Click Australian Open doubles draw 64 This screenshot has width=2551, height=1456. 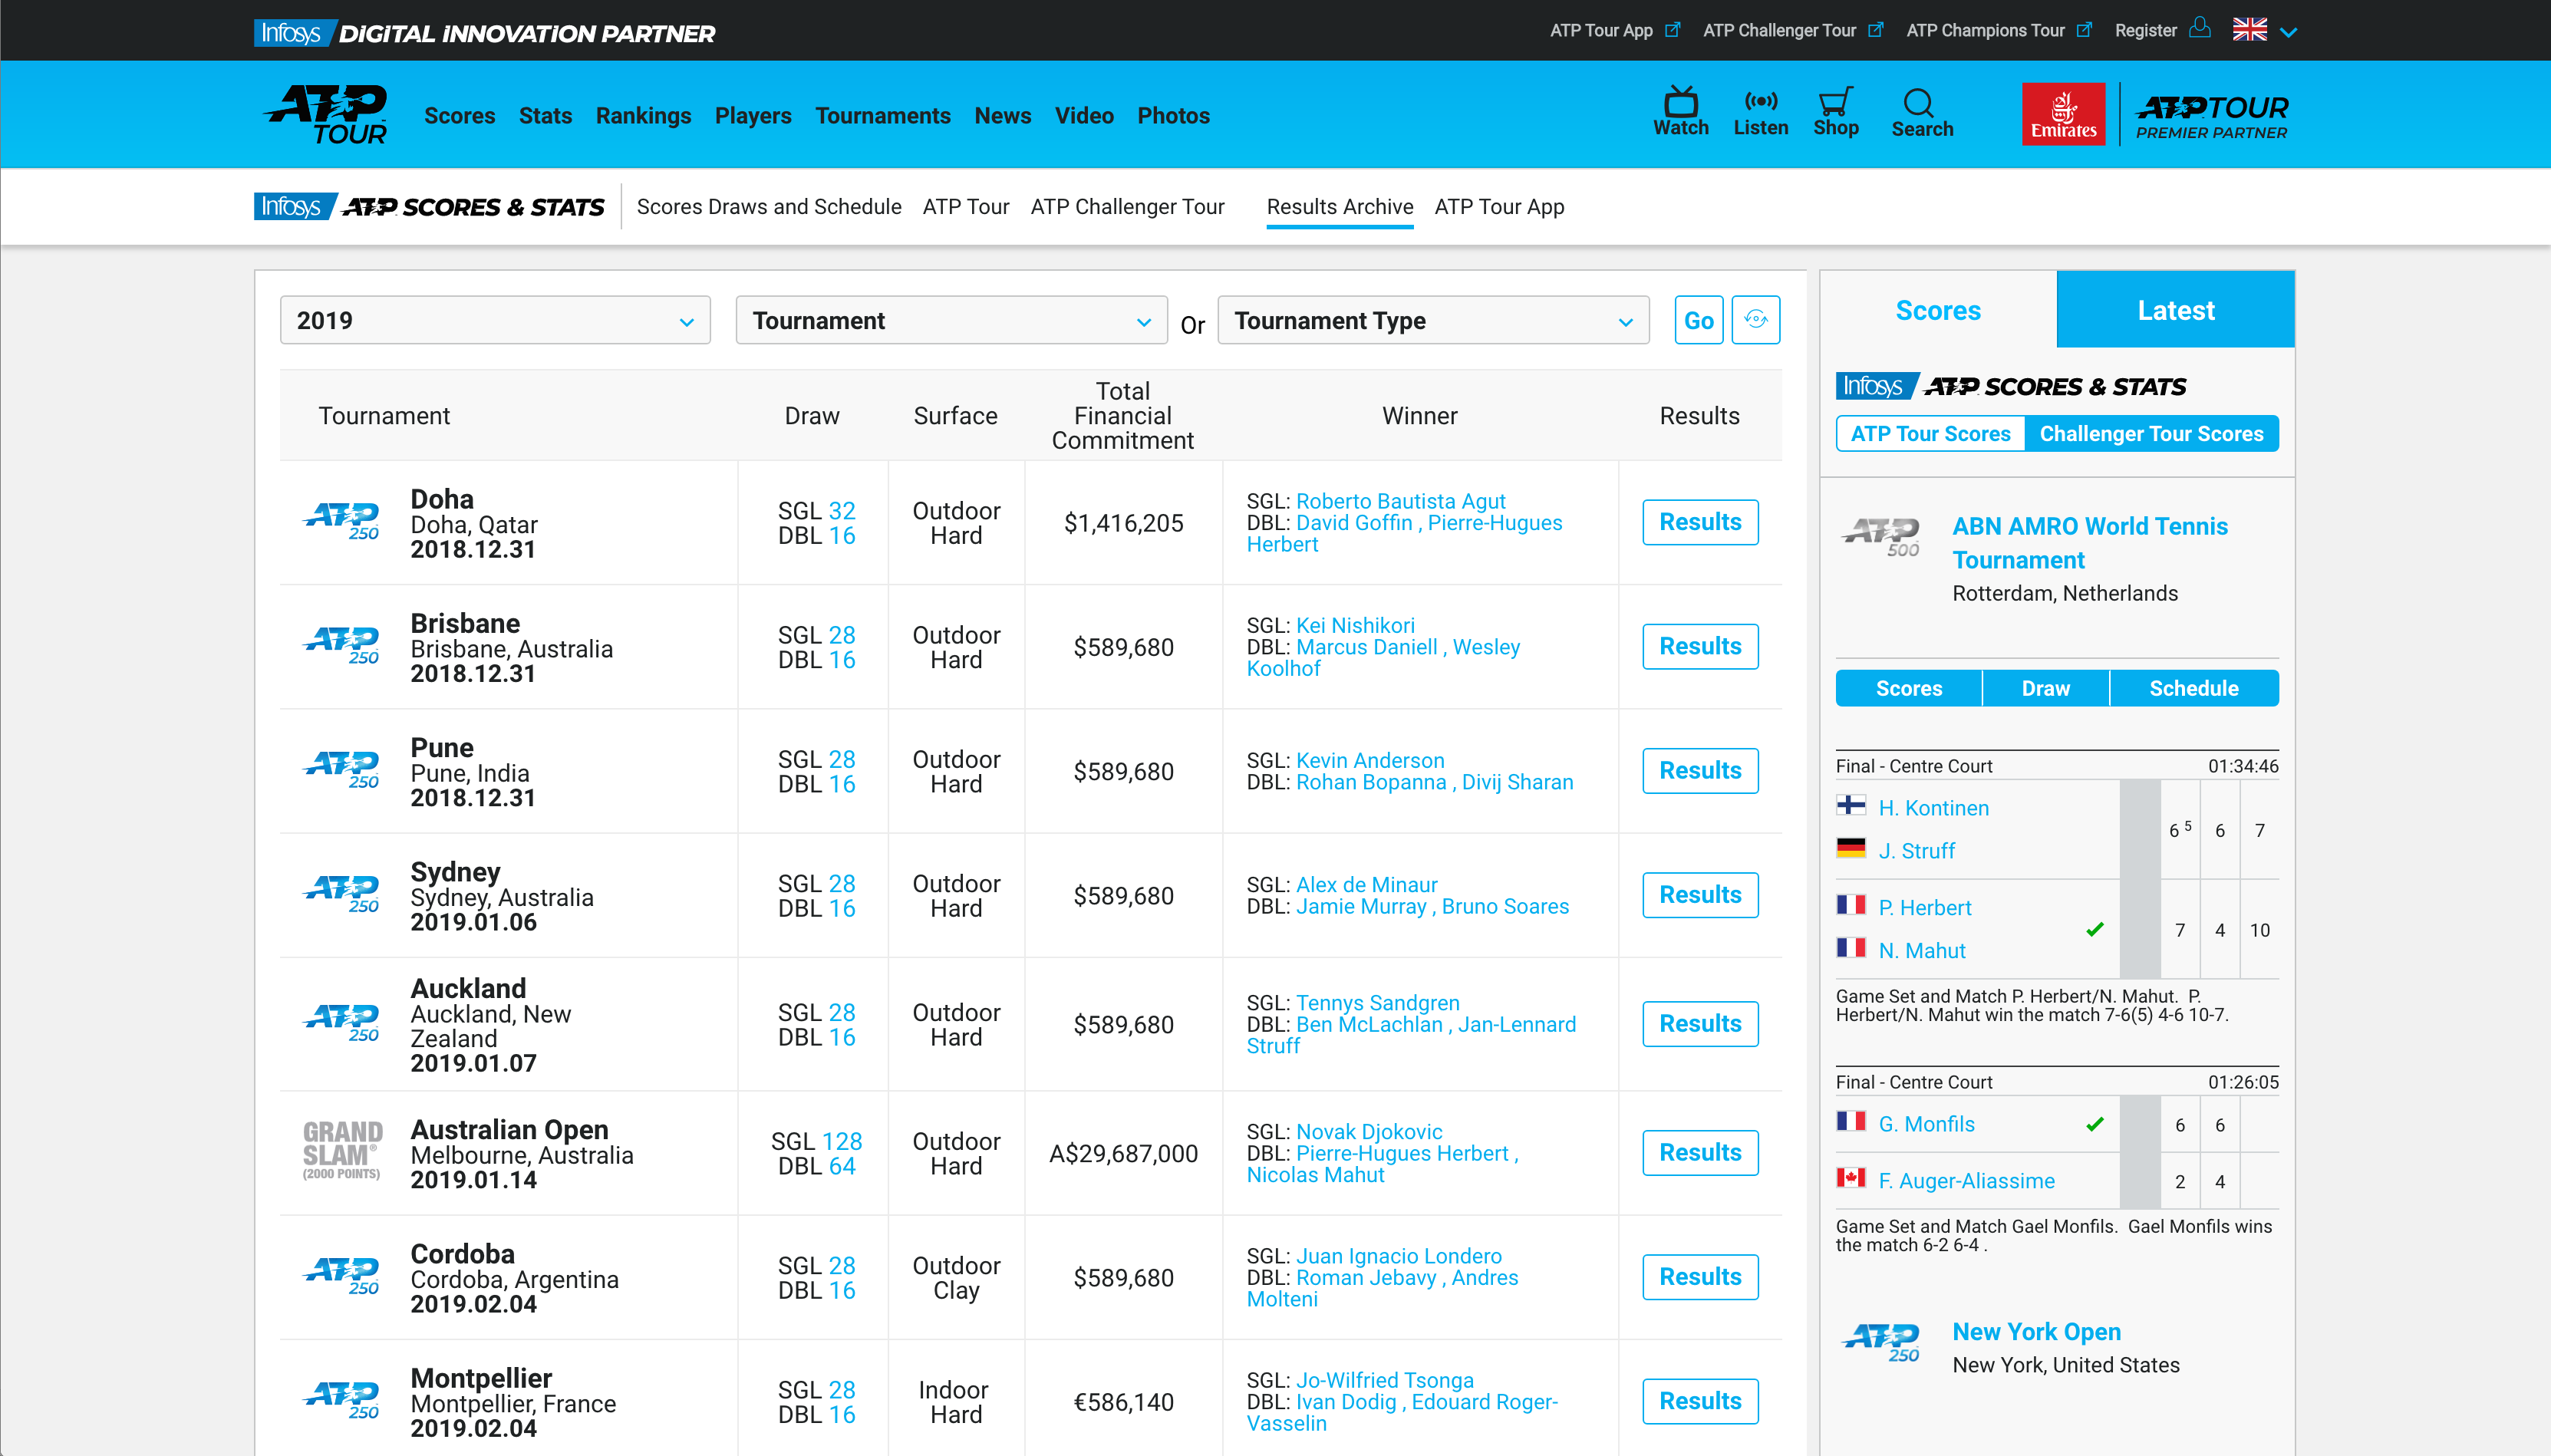(842, 1166)
